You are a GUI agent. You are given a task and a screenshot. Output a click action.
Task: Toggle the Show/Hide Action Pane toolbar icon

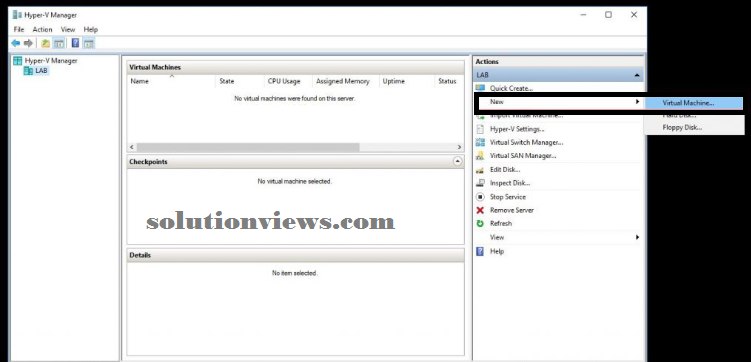(89, 44)
